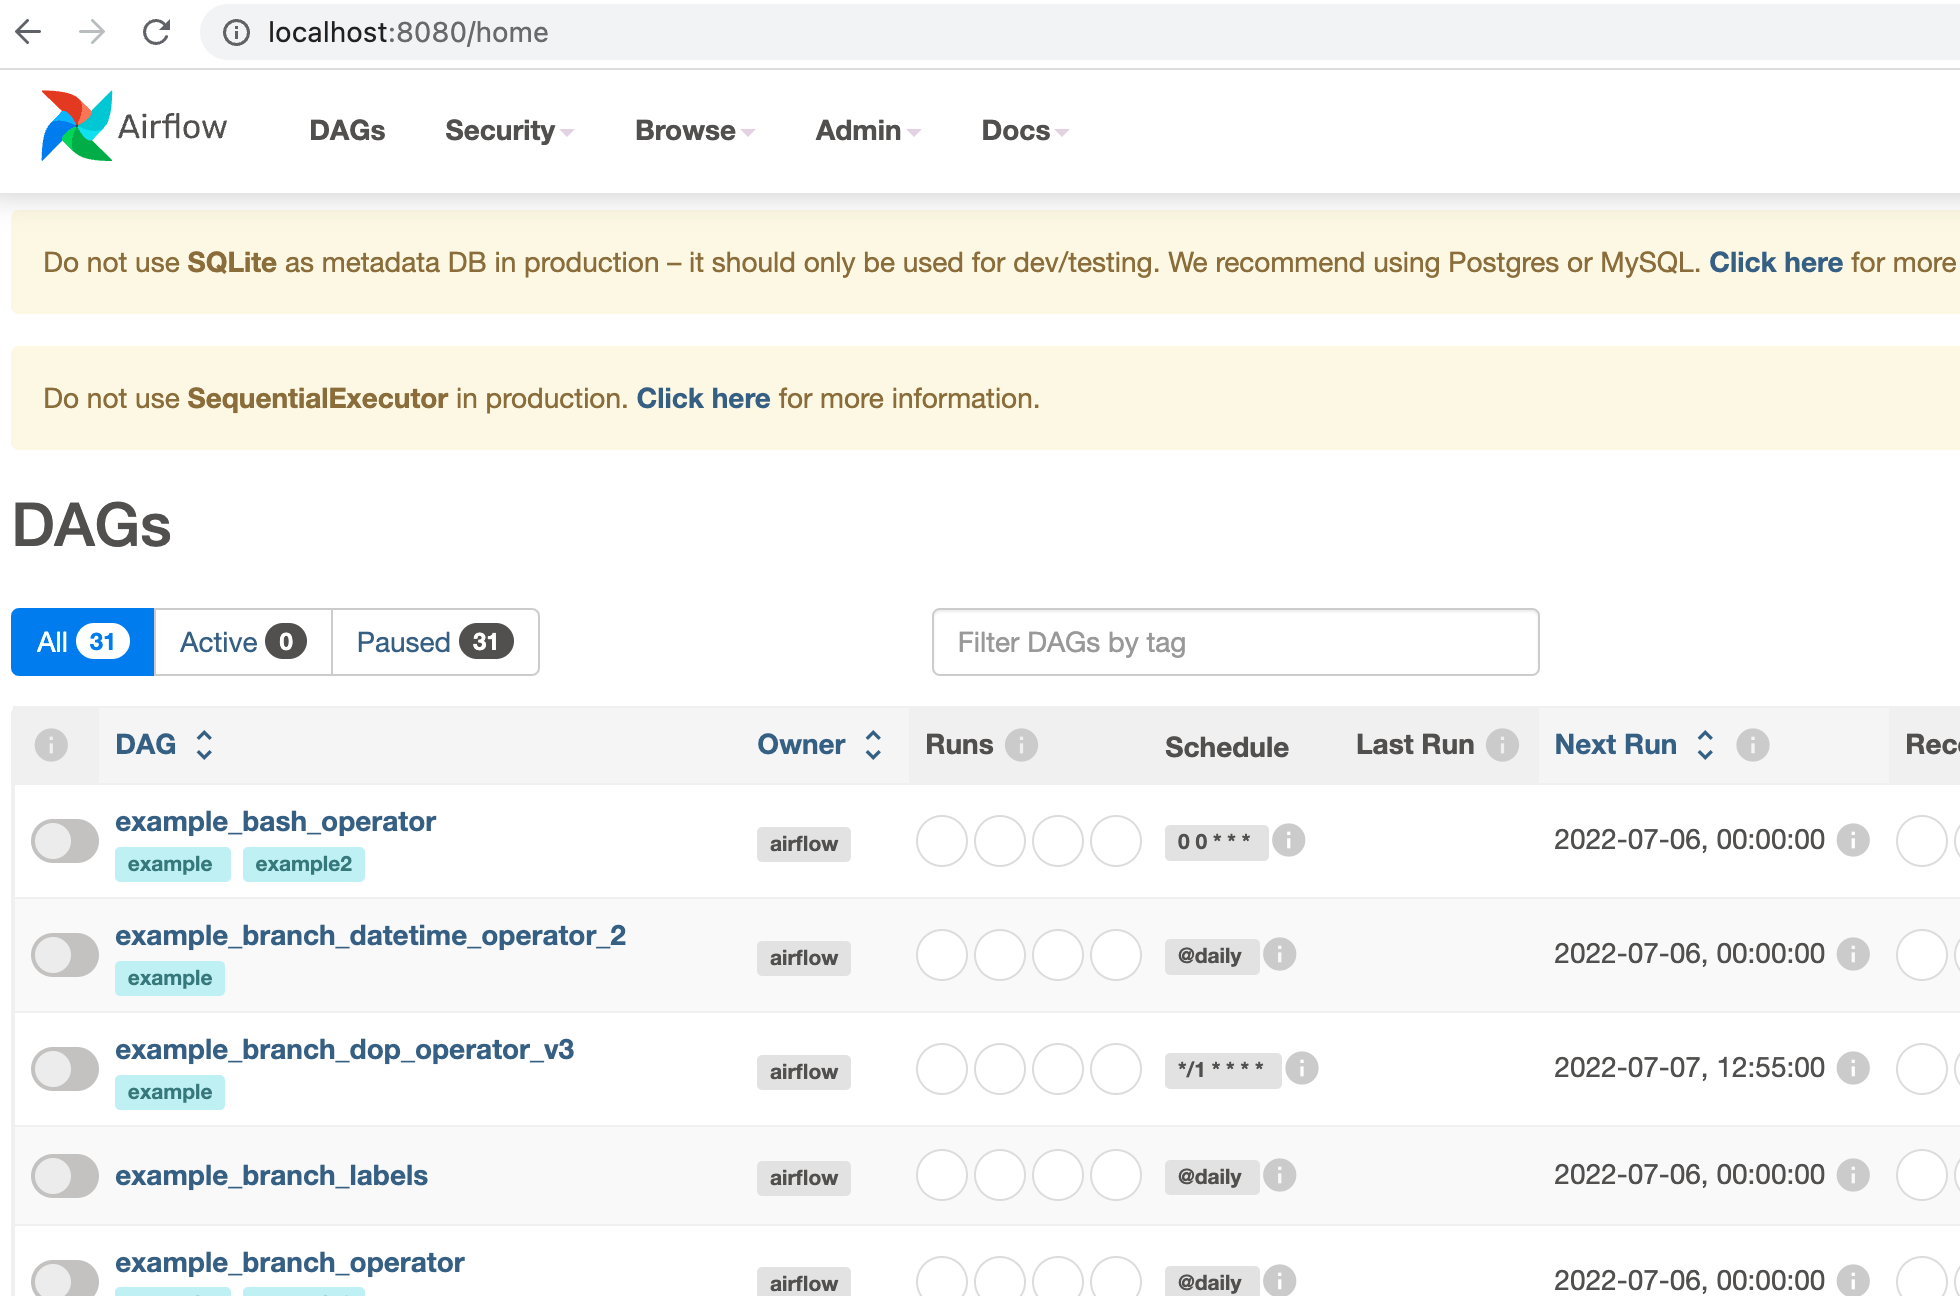Open the example_branch_operator DAG
Image resolution: width=1960 pixels, height=1296 pixels.
click(289, 1263)
